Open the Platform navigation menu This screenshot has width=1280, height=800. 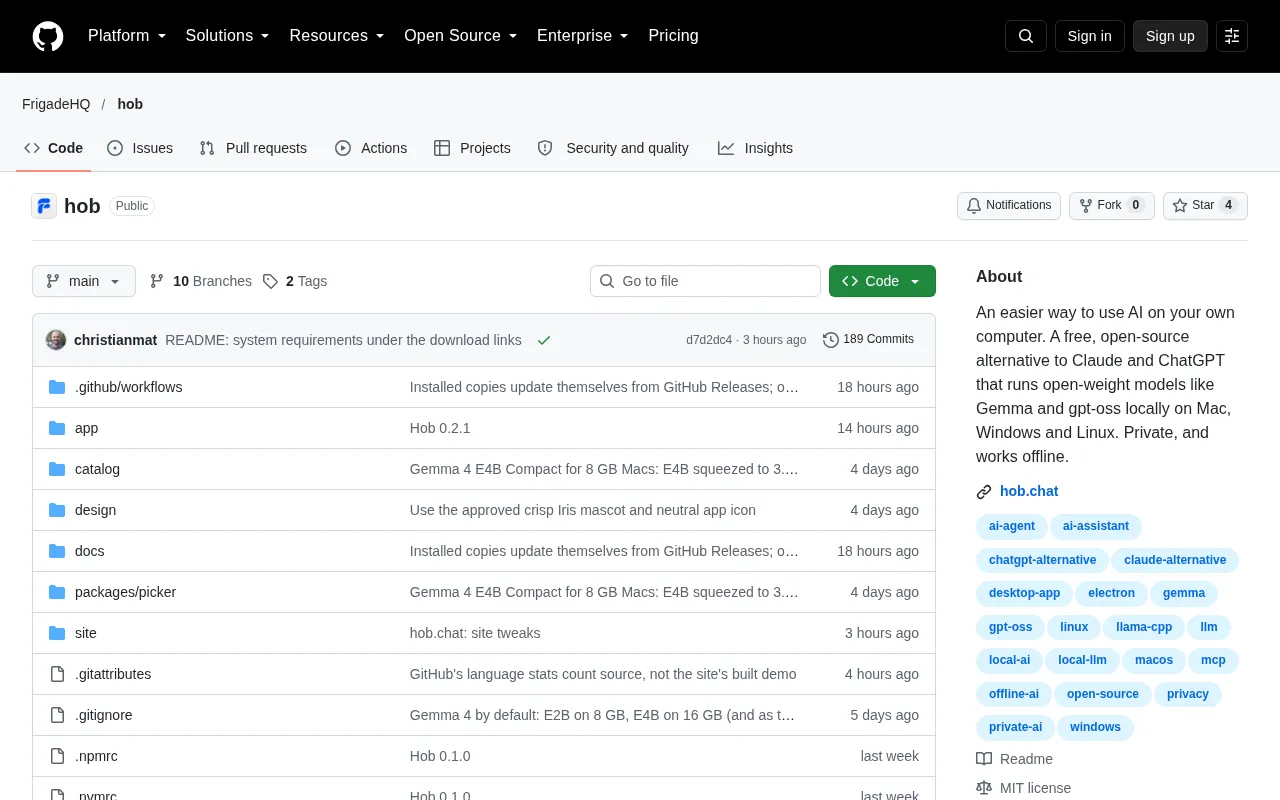click(127, 36)
